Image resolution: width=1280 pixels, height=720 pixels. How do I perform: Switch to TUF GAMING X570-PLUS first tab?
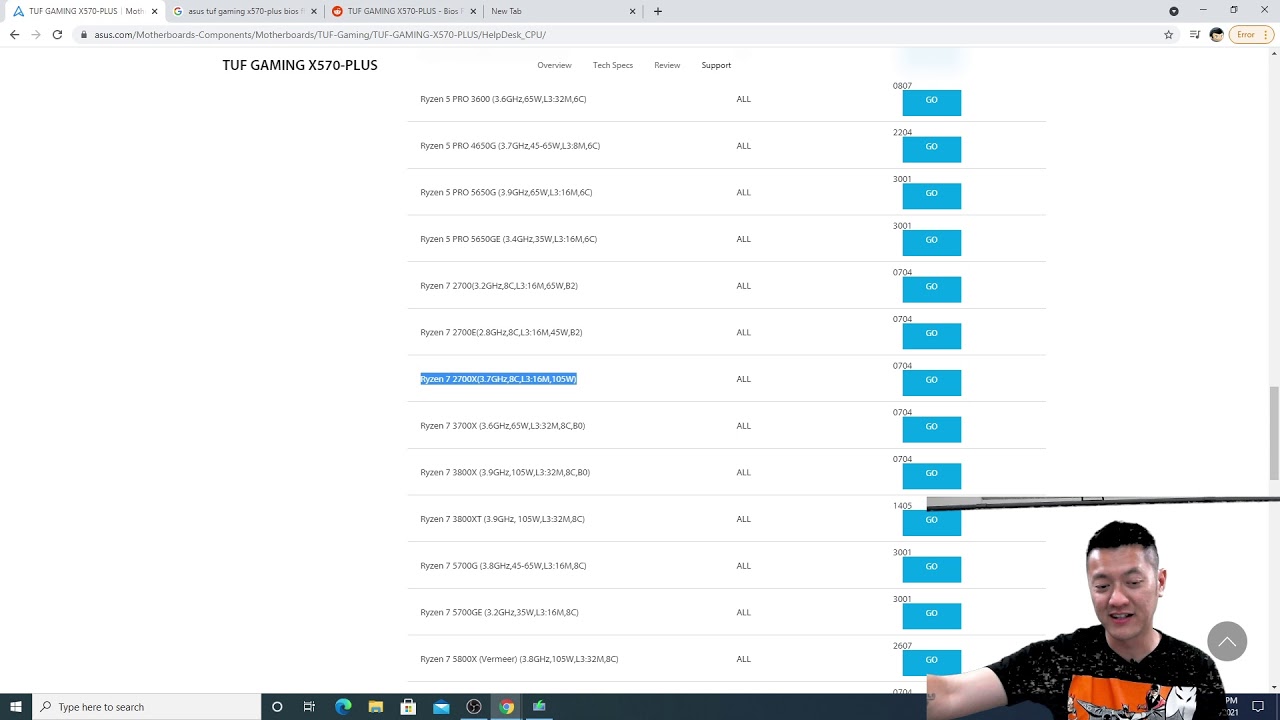[85, 11]
